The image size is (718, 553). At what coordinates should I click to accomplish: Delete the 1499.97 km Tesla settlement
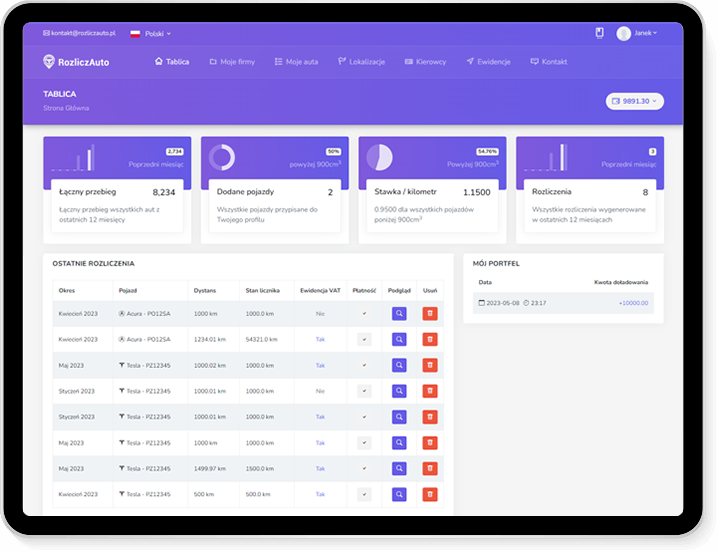[x=430, y=468]
